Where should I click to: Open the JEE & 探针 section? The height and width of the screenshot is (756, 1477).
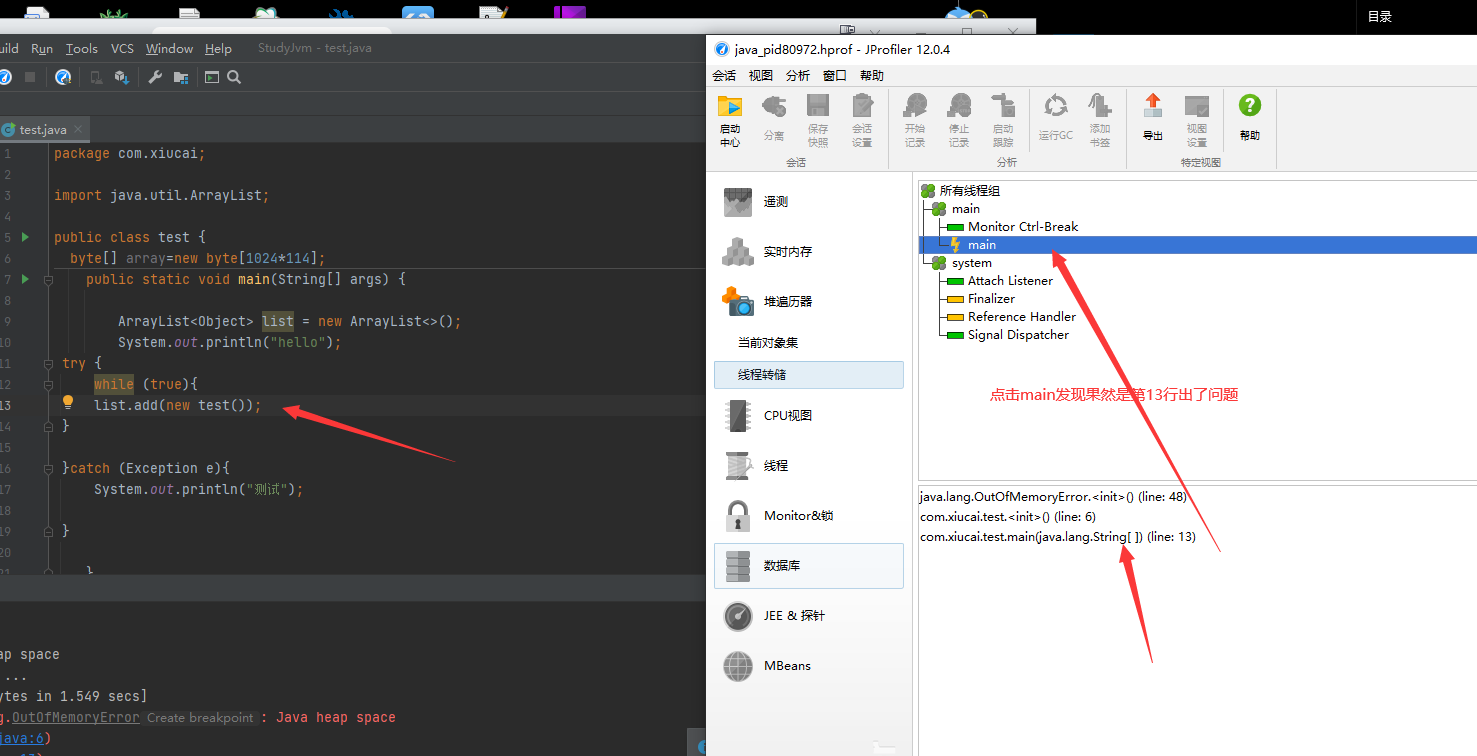click(x=808, y=615)
